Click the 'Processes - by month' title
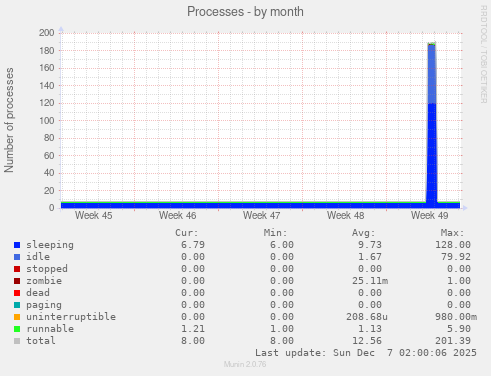 pos(245,12)
